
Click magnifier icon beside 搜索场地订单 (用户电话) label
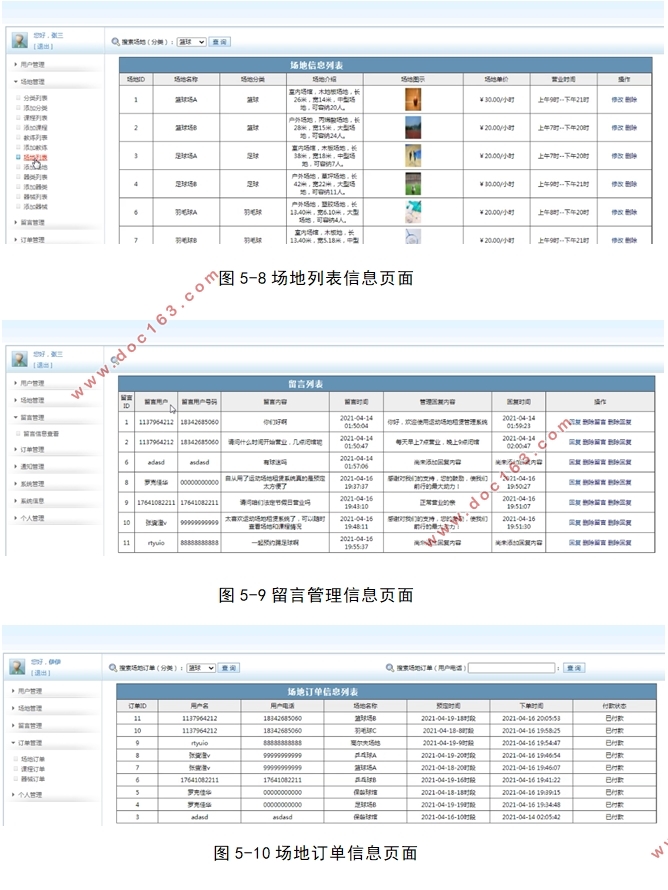point(390,668)
